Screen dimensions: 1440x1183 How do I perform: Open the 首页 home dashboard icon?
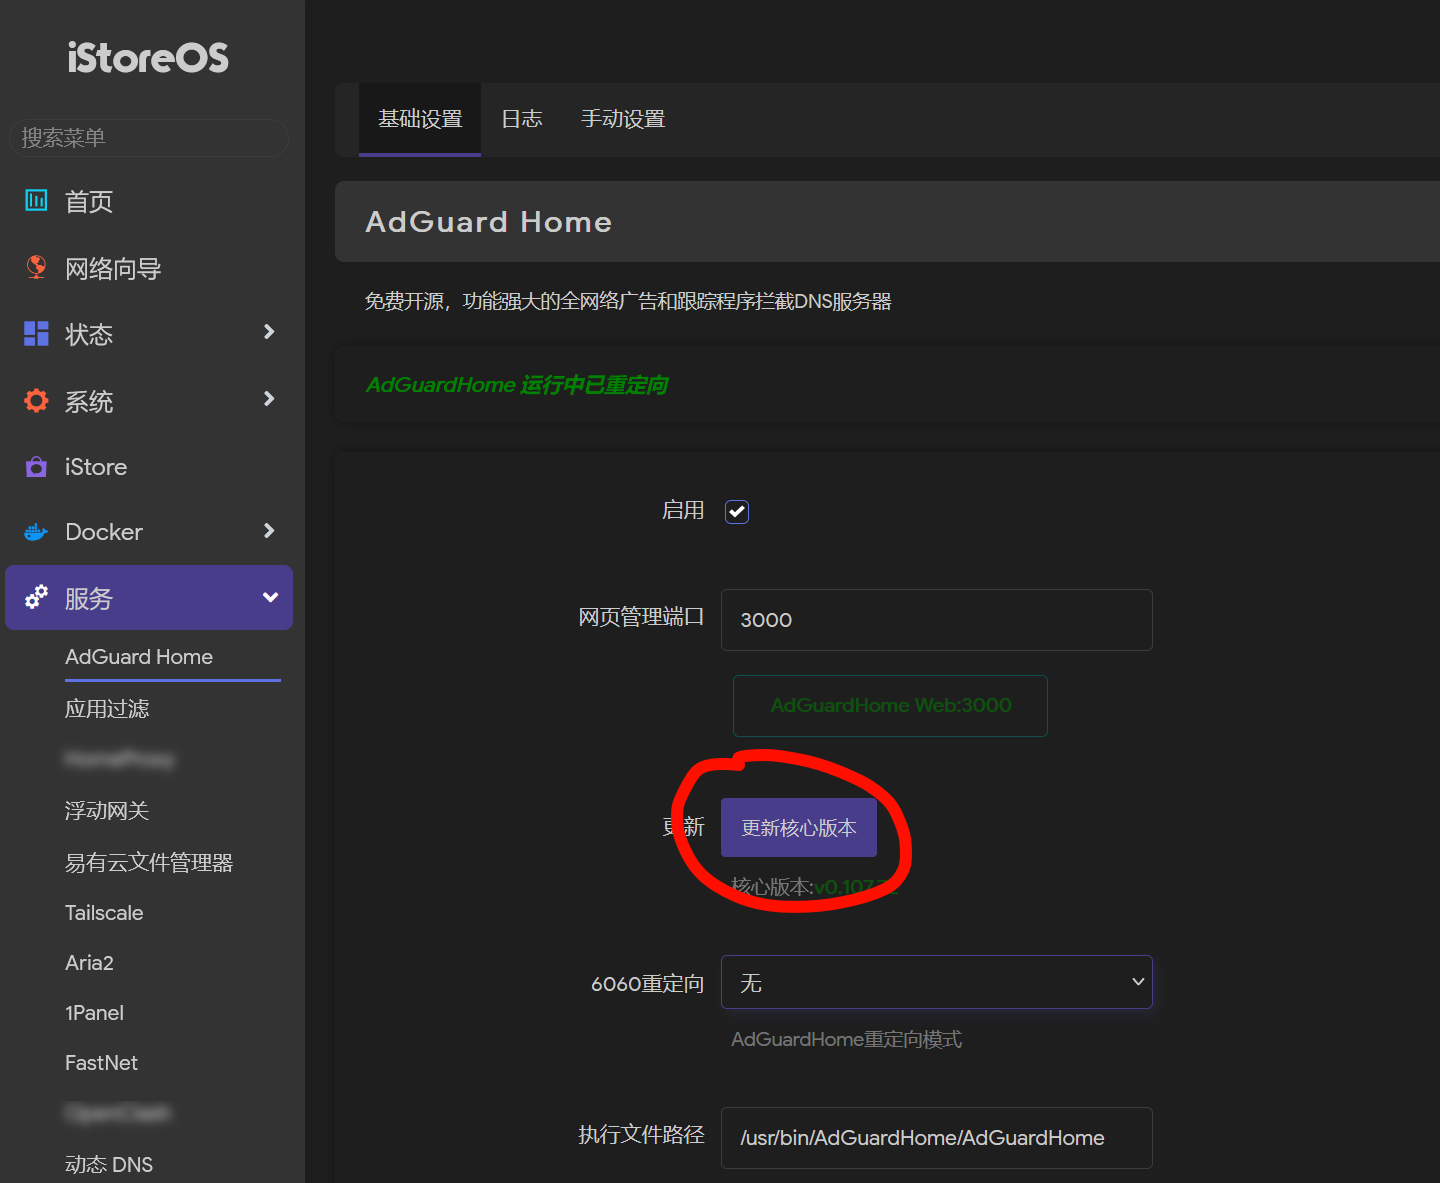coord(36,201)
